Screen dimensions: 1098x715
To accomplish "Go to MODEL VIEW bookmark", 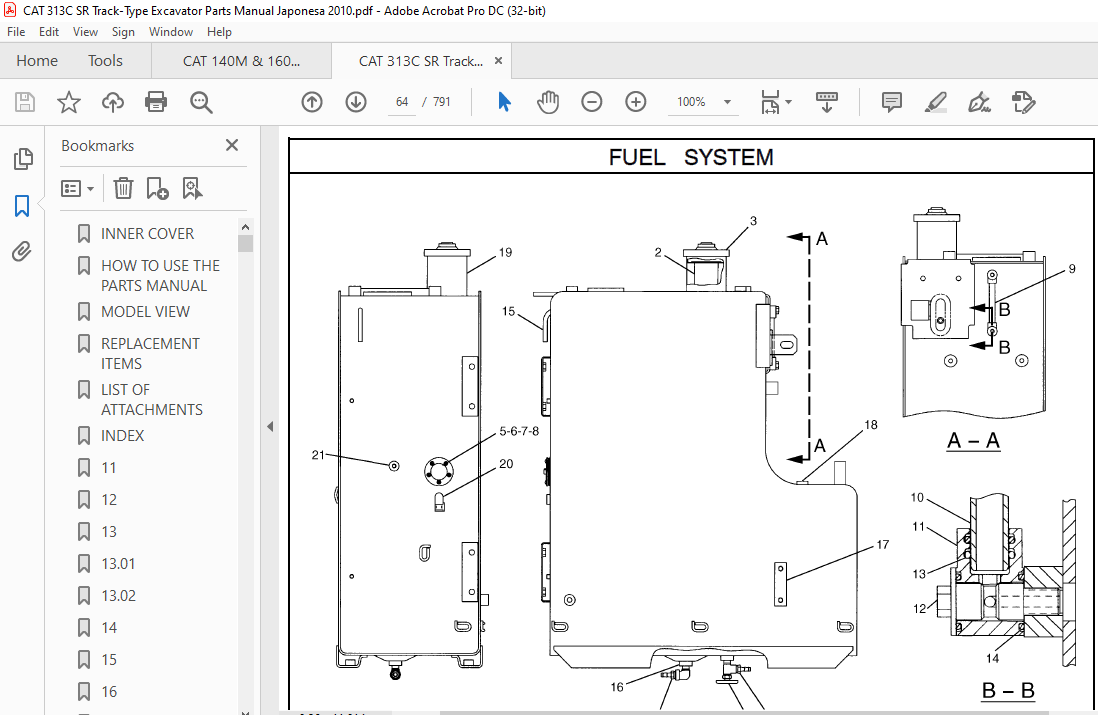I will coord(146,312).
